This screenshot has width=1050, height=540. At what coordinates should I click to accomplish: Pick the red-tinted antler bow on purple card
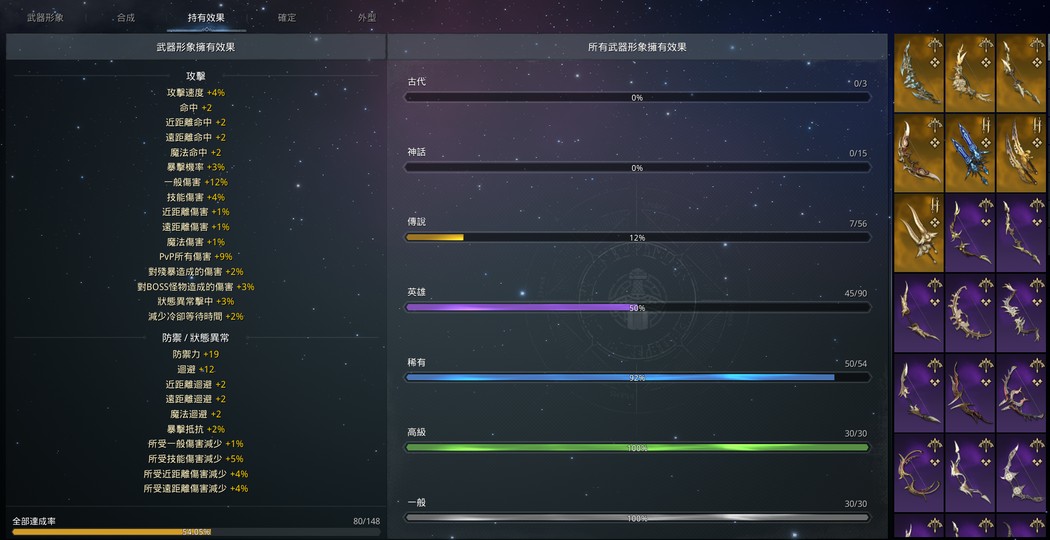coord(1021,393)
